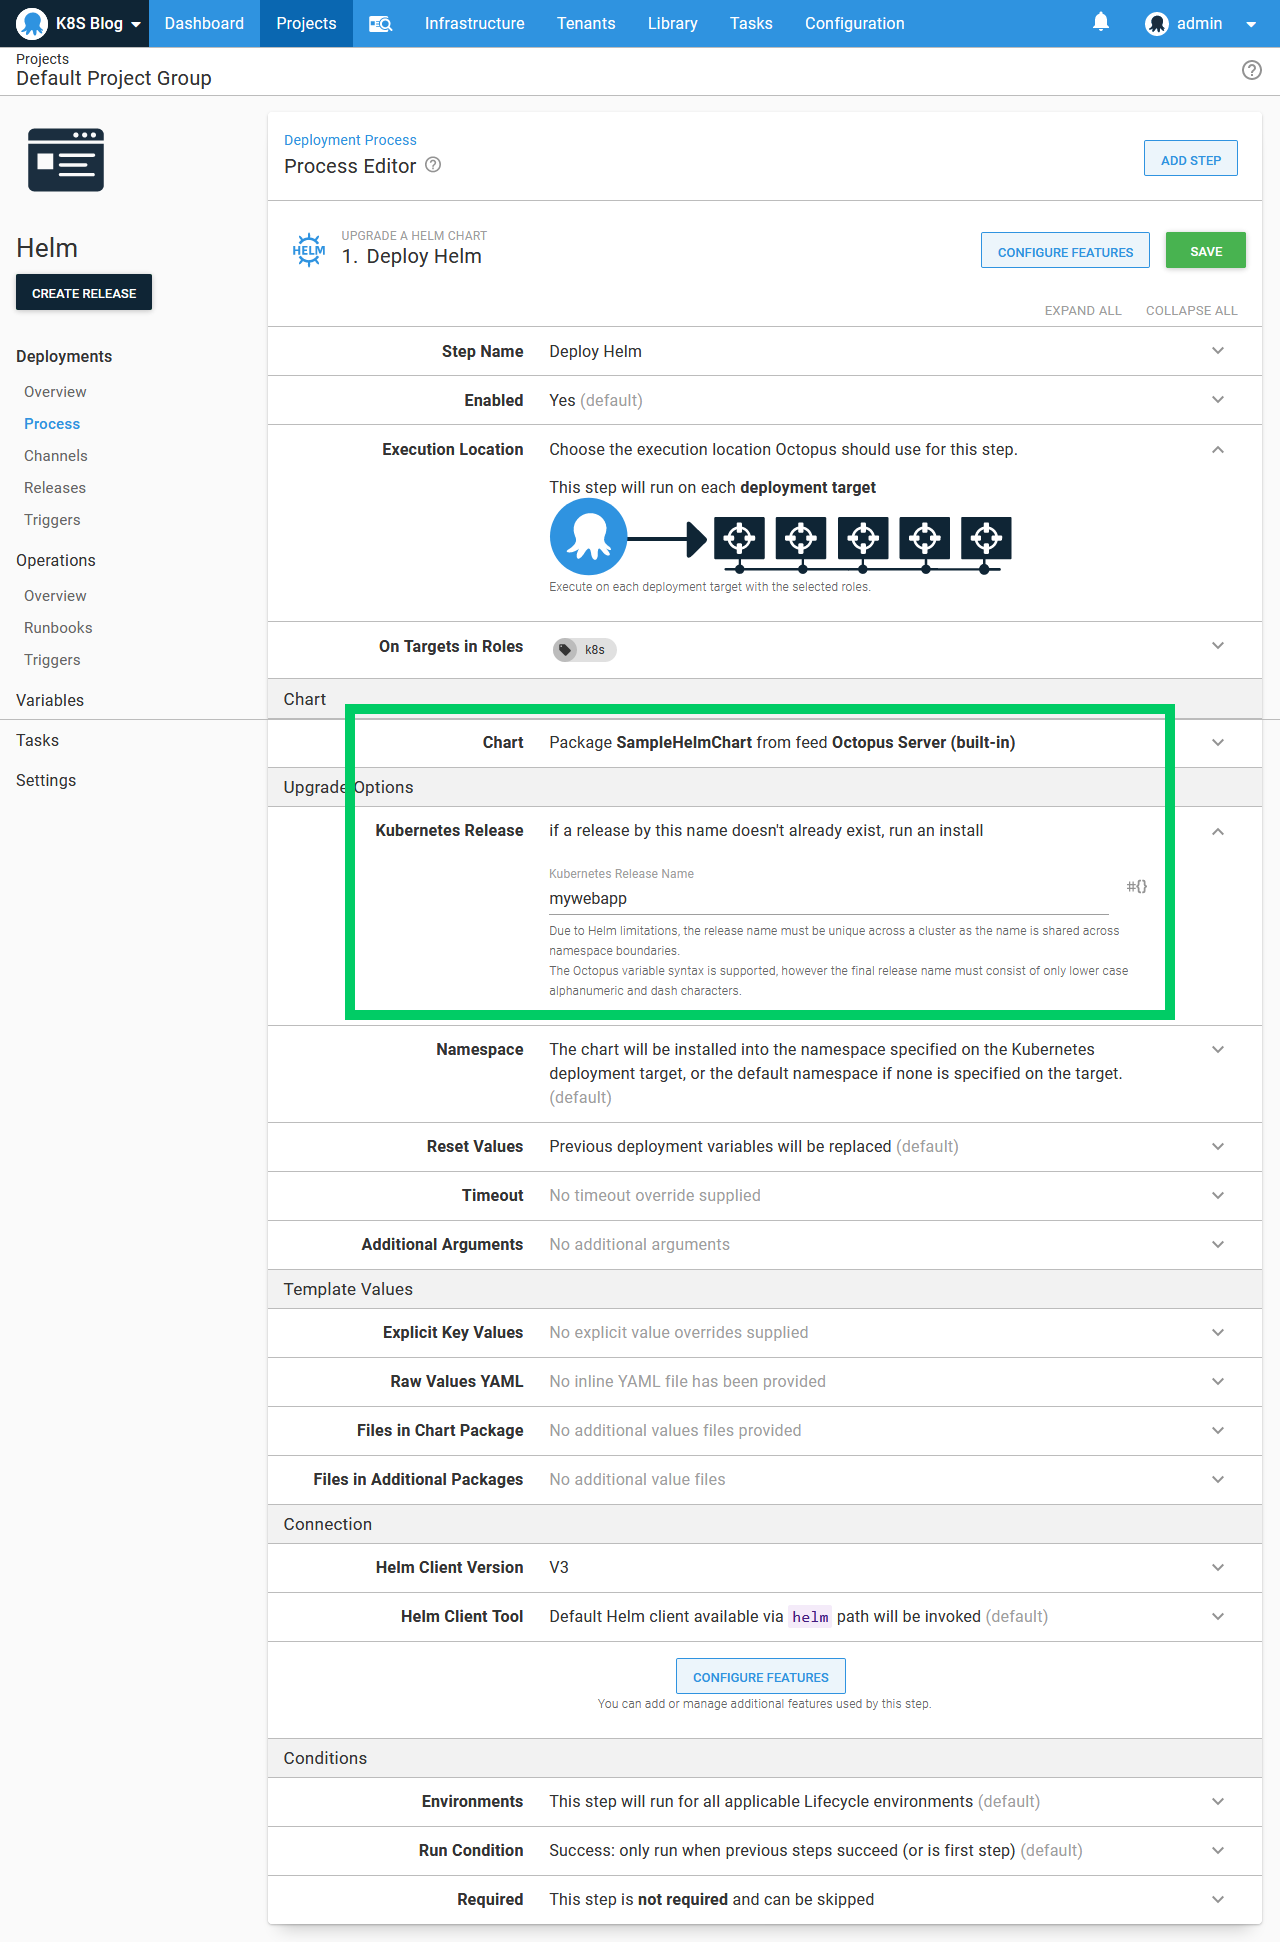
Task: Click the Kubernetes Release Name input field
Action: [828, 899]
